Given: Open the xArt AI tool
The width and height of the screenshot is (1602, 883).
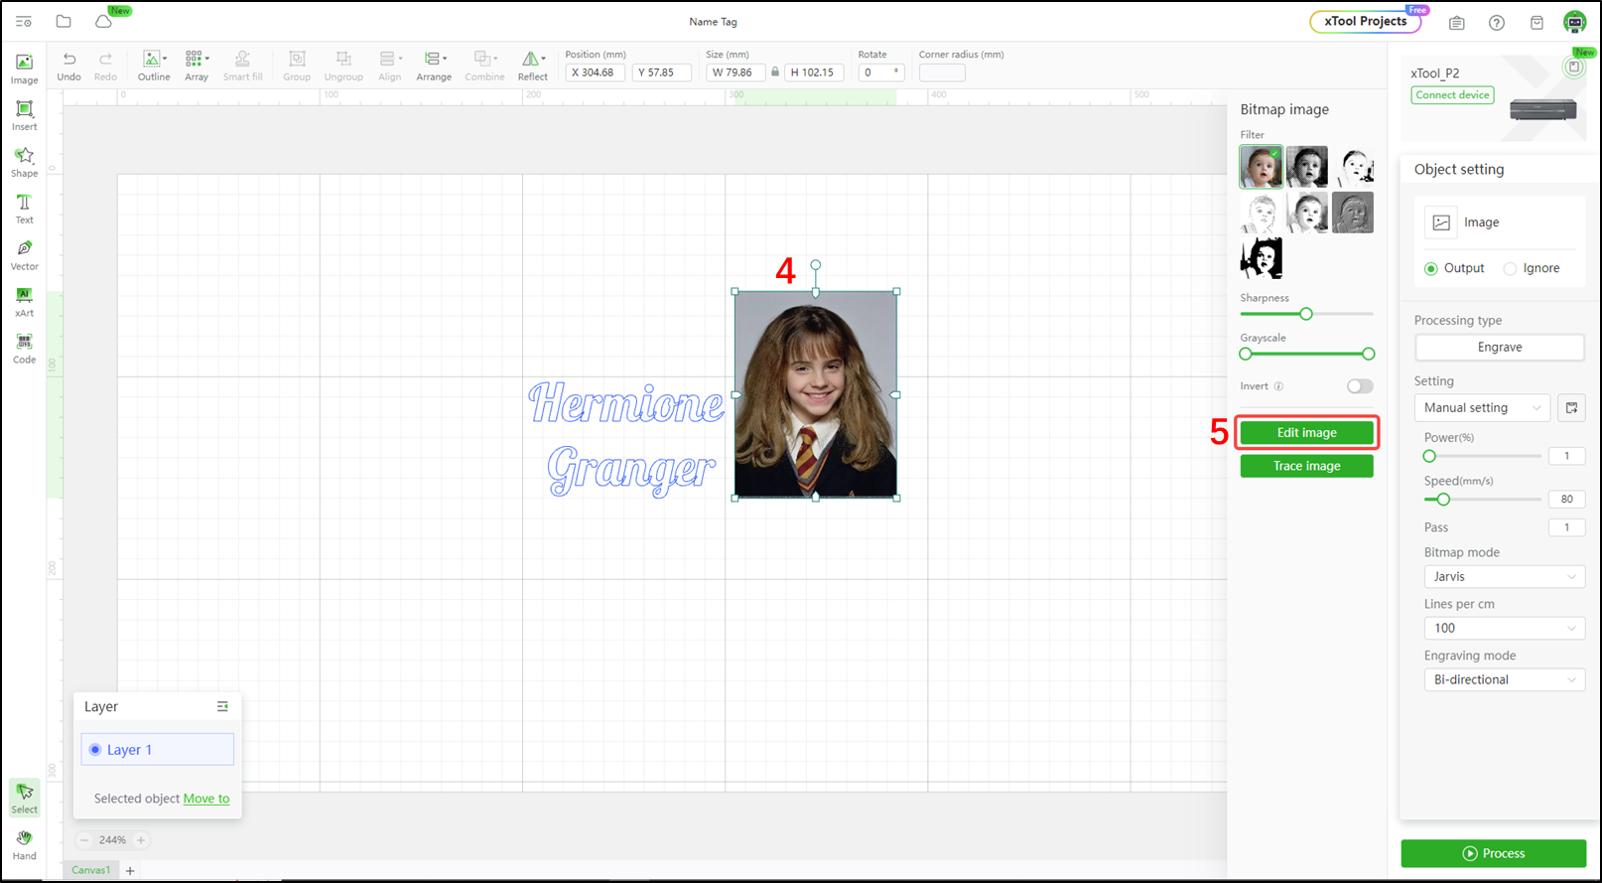Looking at the screenshot, I should [24, 301].
